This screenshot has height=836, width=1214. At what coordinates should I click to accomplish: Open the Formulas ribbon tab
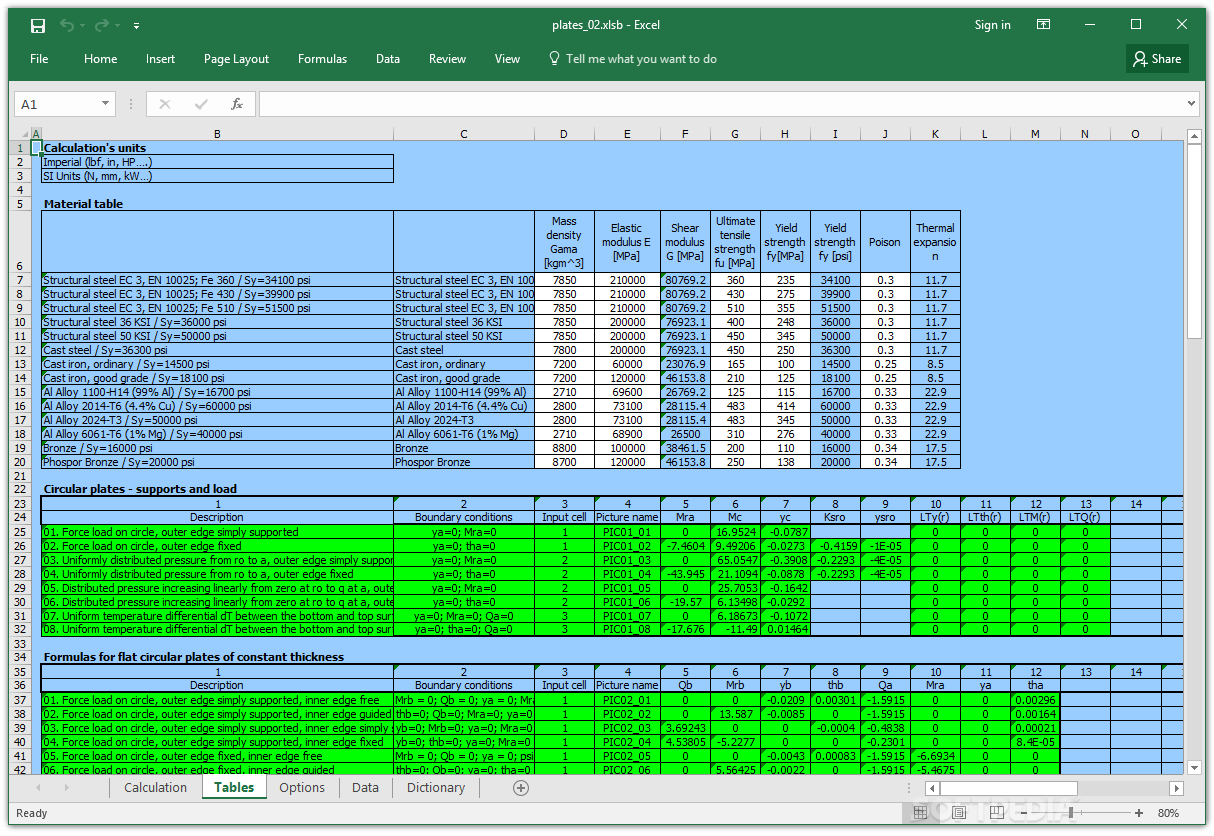pos(322,59)
